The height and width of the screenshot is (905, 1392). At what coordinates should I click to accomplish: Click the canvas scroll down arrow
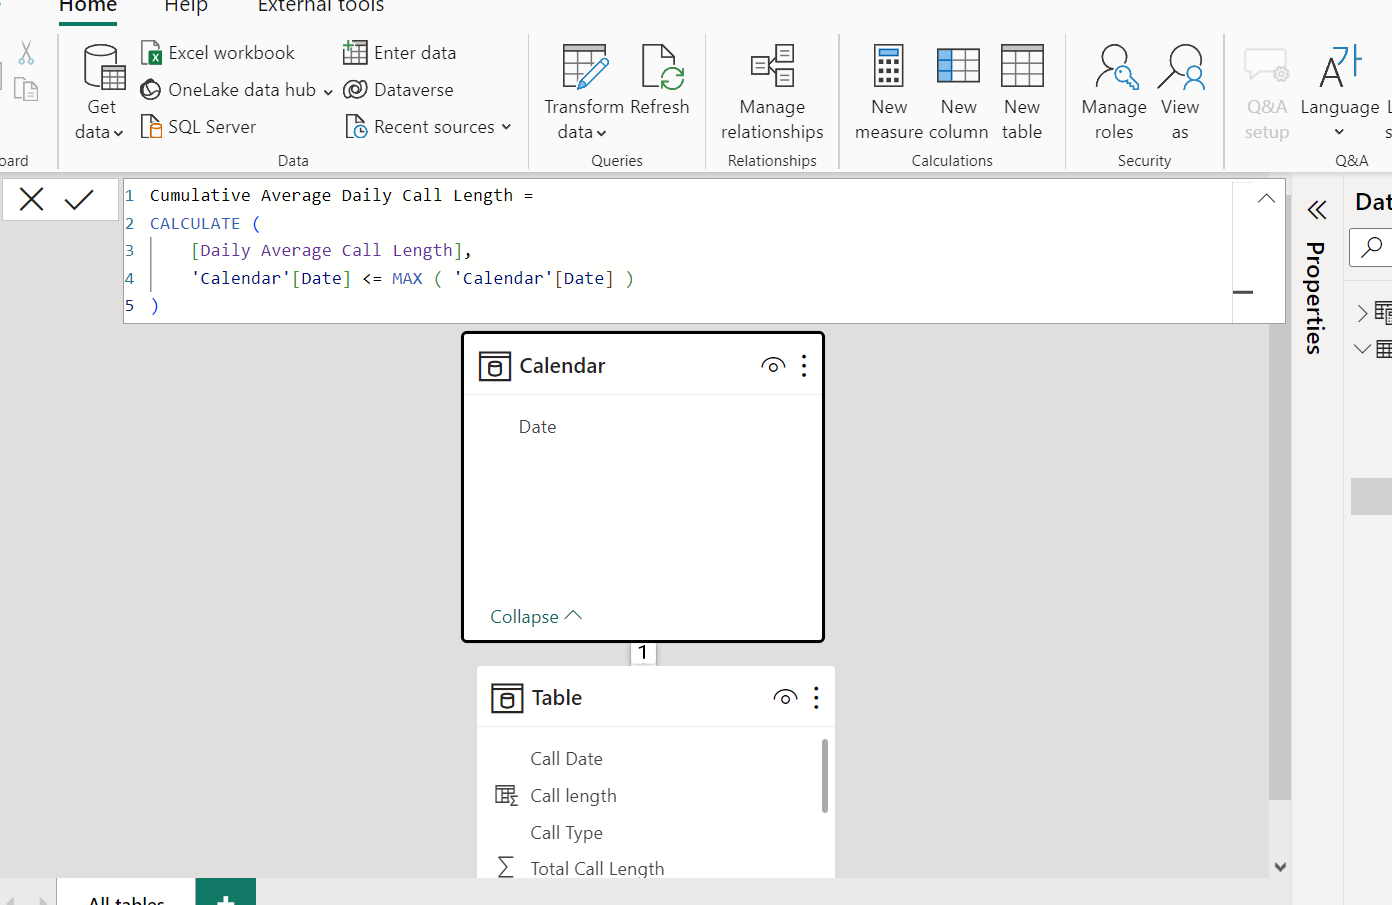pyautogui.click(x=1280, y=867)
